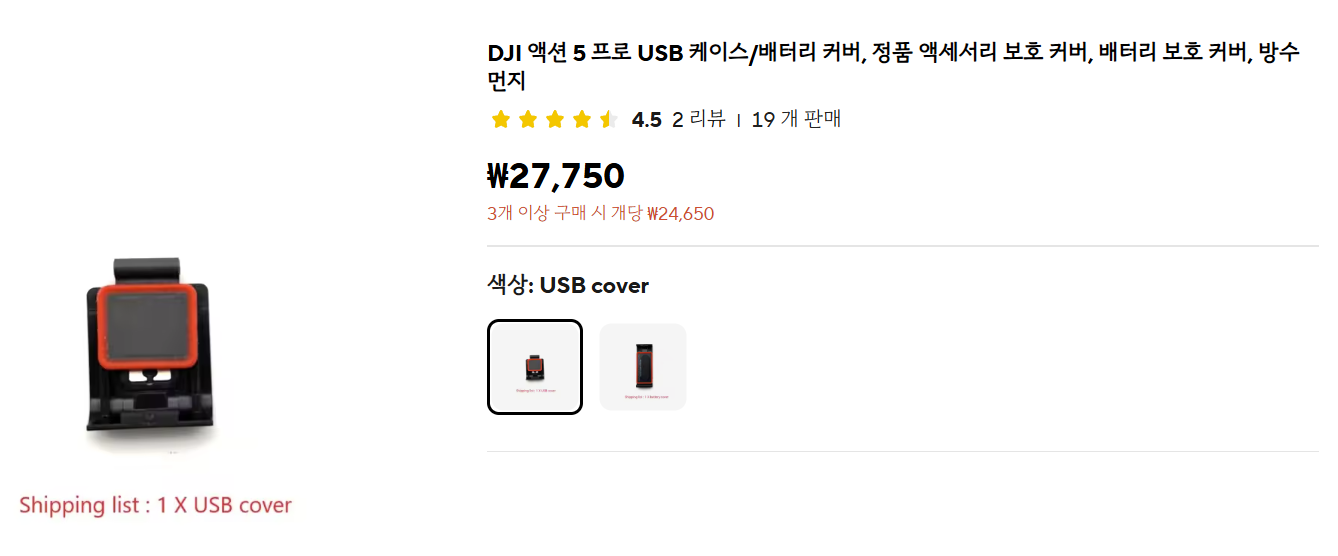Choose the battery cover variant thumbnail
The width and height of the screenshot is (1338, 556).
click(643, 367)
